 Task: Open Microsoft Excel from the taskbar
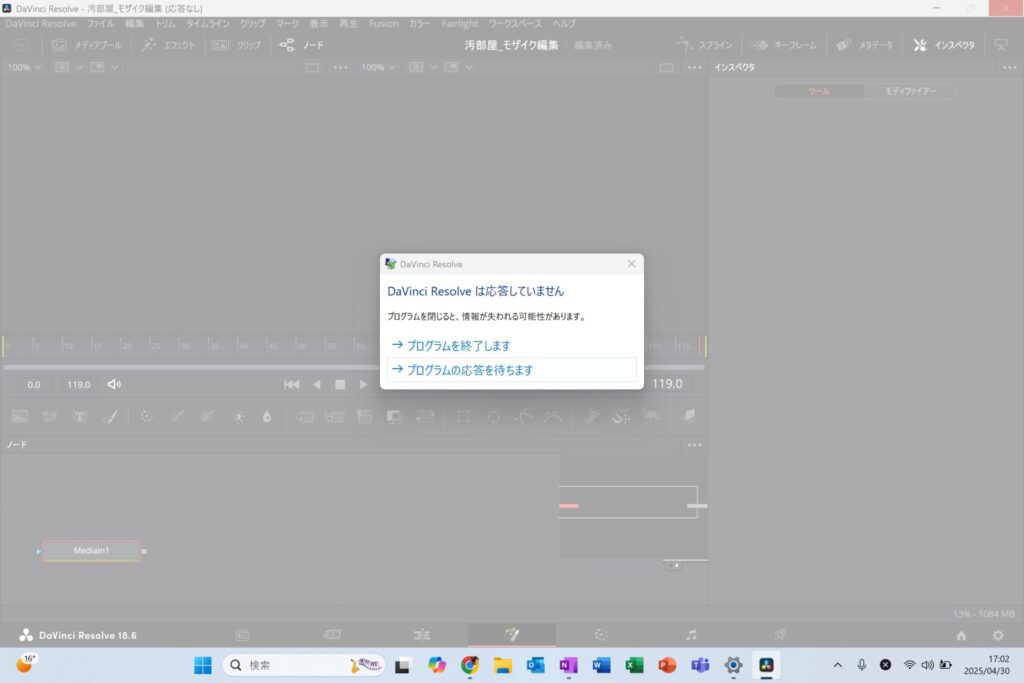(x=634, y=665)
